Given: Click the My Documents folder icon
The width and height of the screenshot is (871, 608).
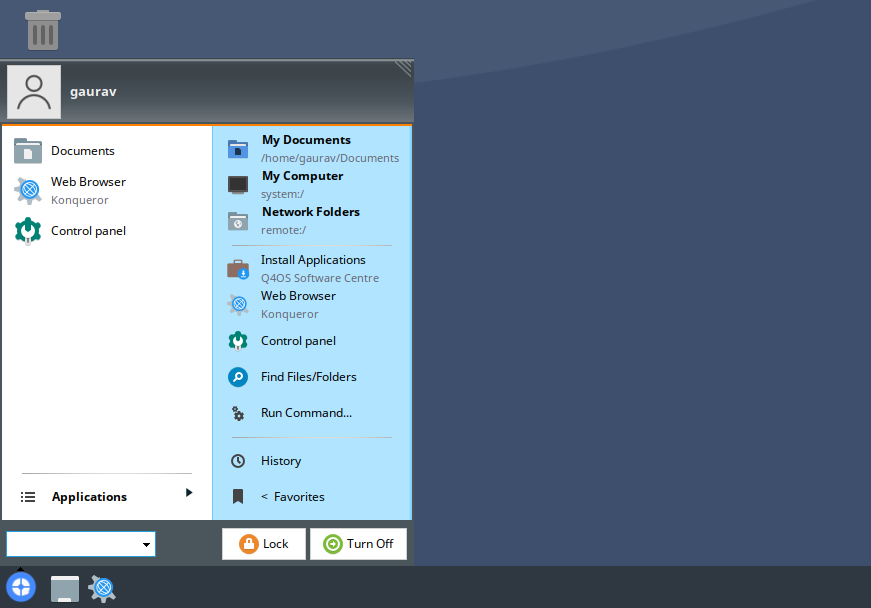Looking at the screenshot, I should point(238,149).
